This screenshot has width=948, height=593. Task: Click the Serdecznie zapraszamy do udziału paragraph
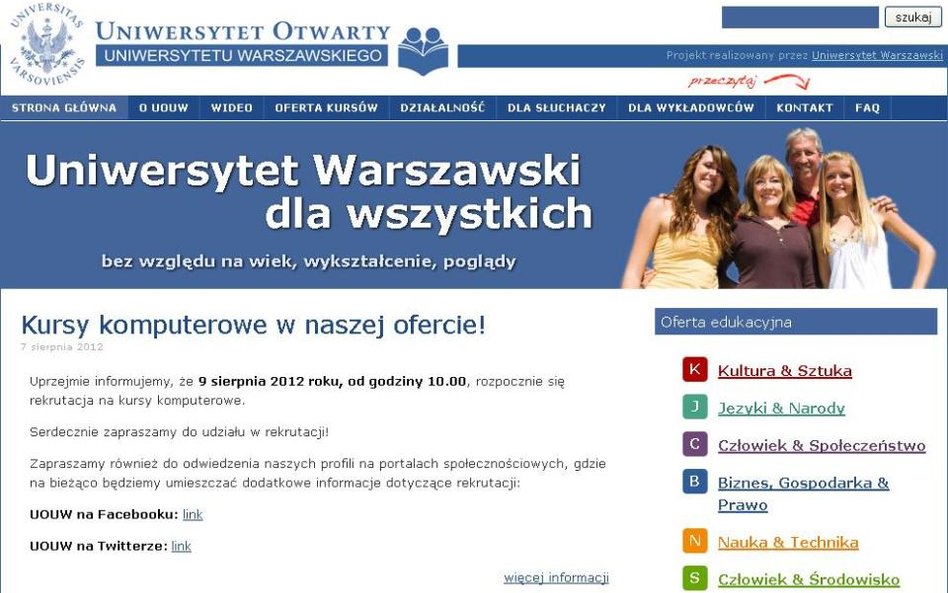tap(179, 432)
